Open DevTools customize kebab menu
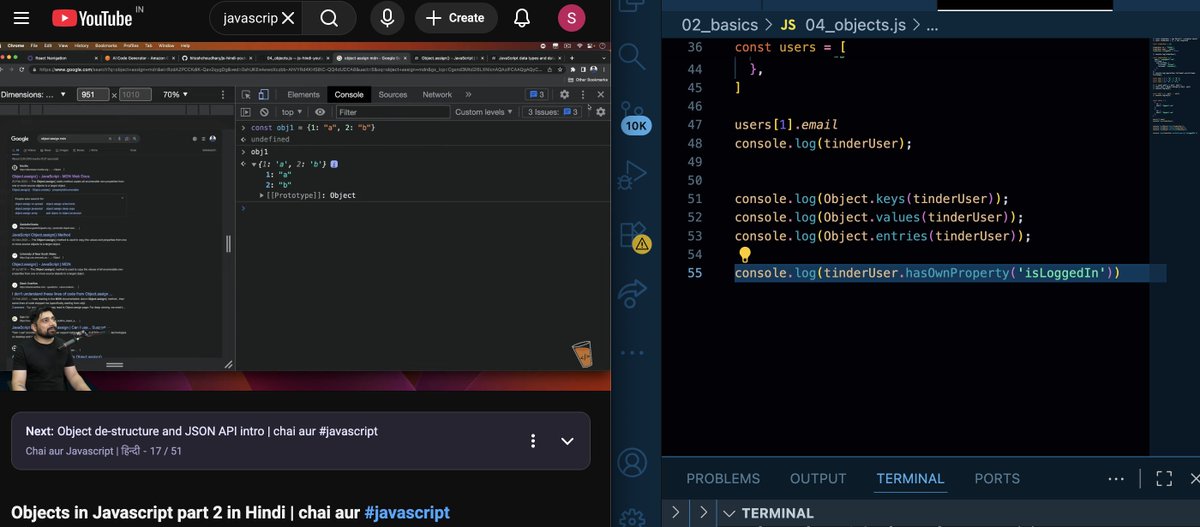The height and width of the screenshot is (527, 1200). 583,94
